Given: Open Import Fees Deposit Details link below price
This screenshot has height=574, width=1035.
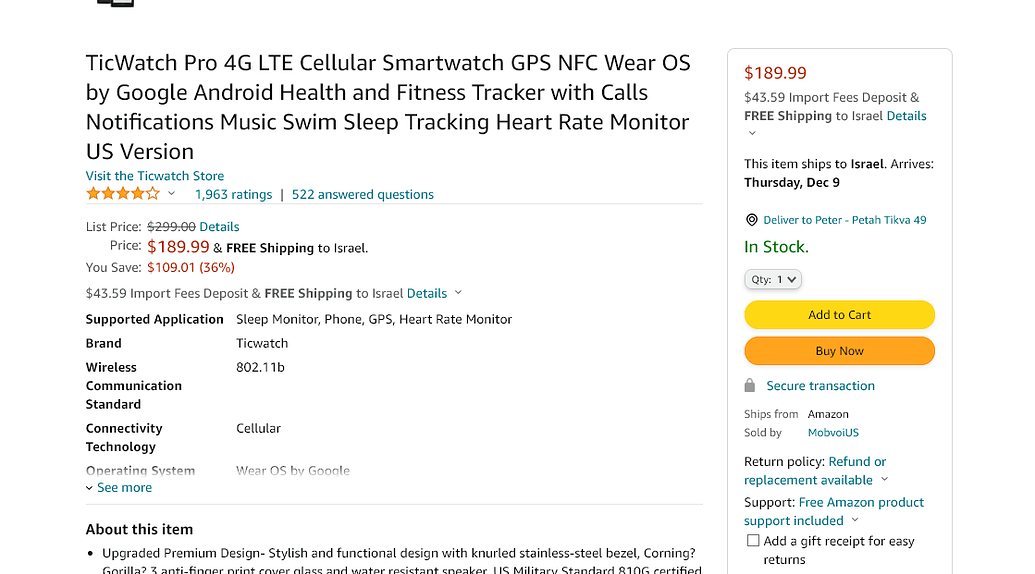Looking at the screenshot, I should [426, 294].
